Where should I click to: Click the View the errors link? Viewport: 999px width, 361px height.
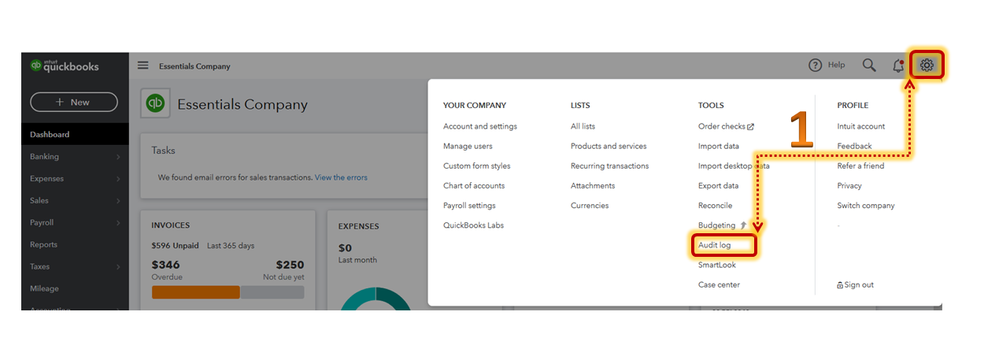[341, 178]
